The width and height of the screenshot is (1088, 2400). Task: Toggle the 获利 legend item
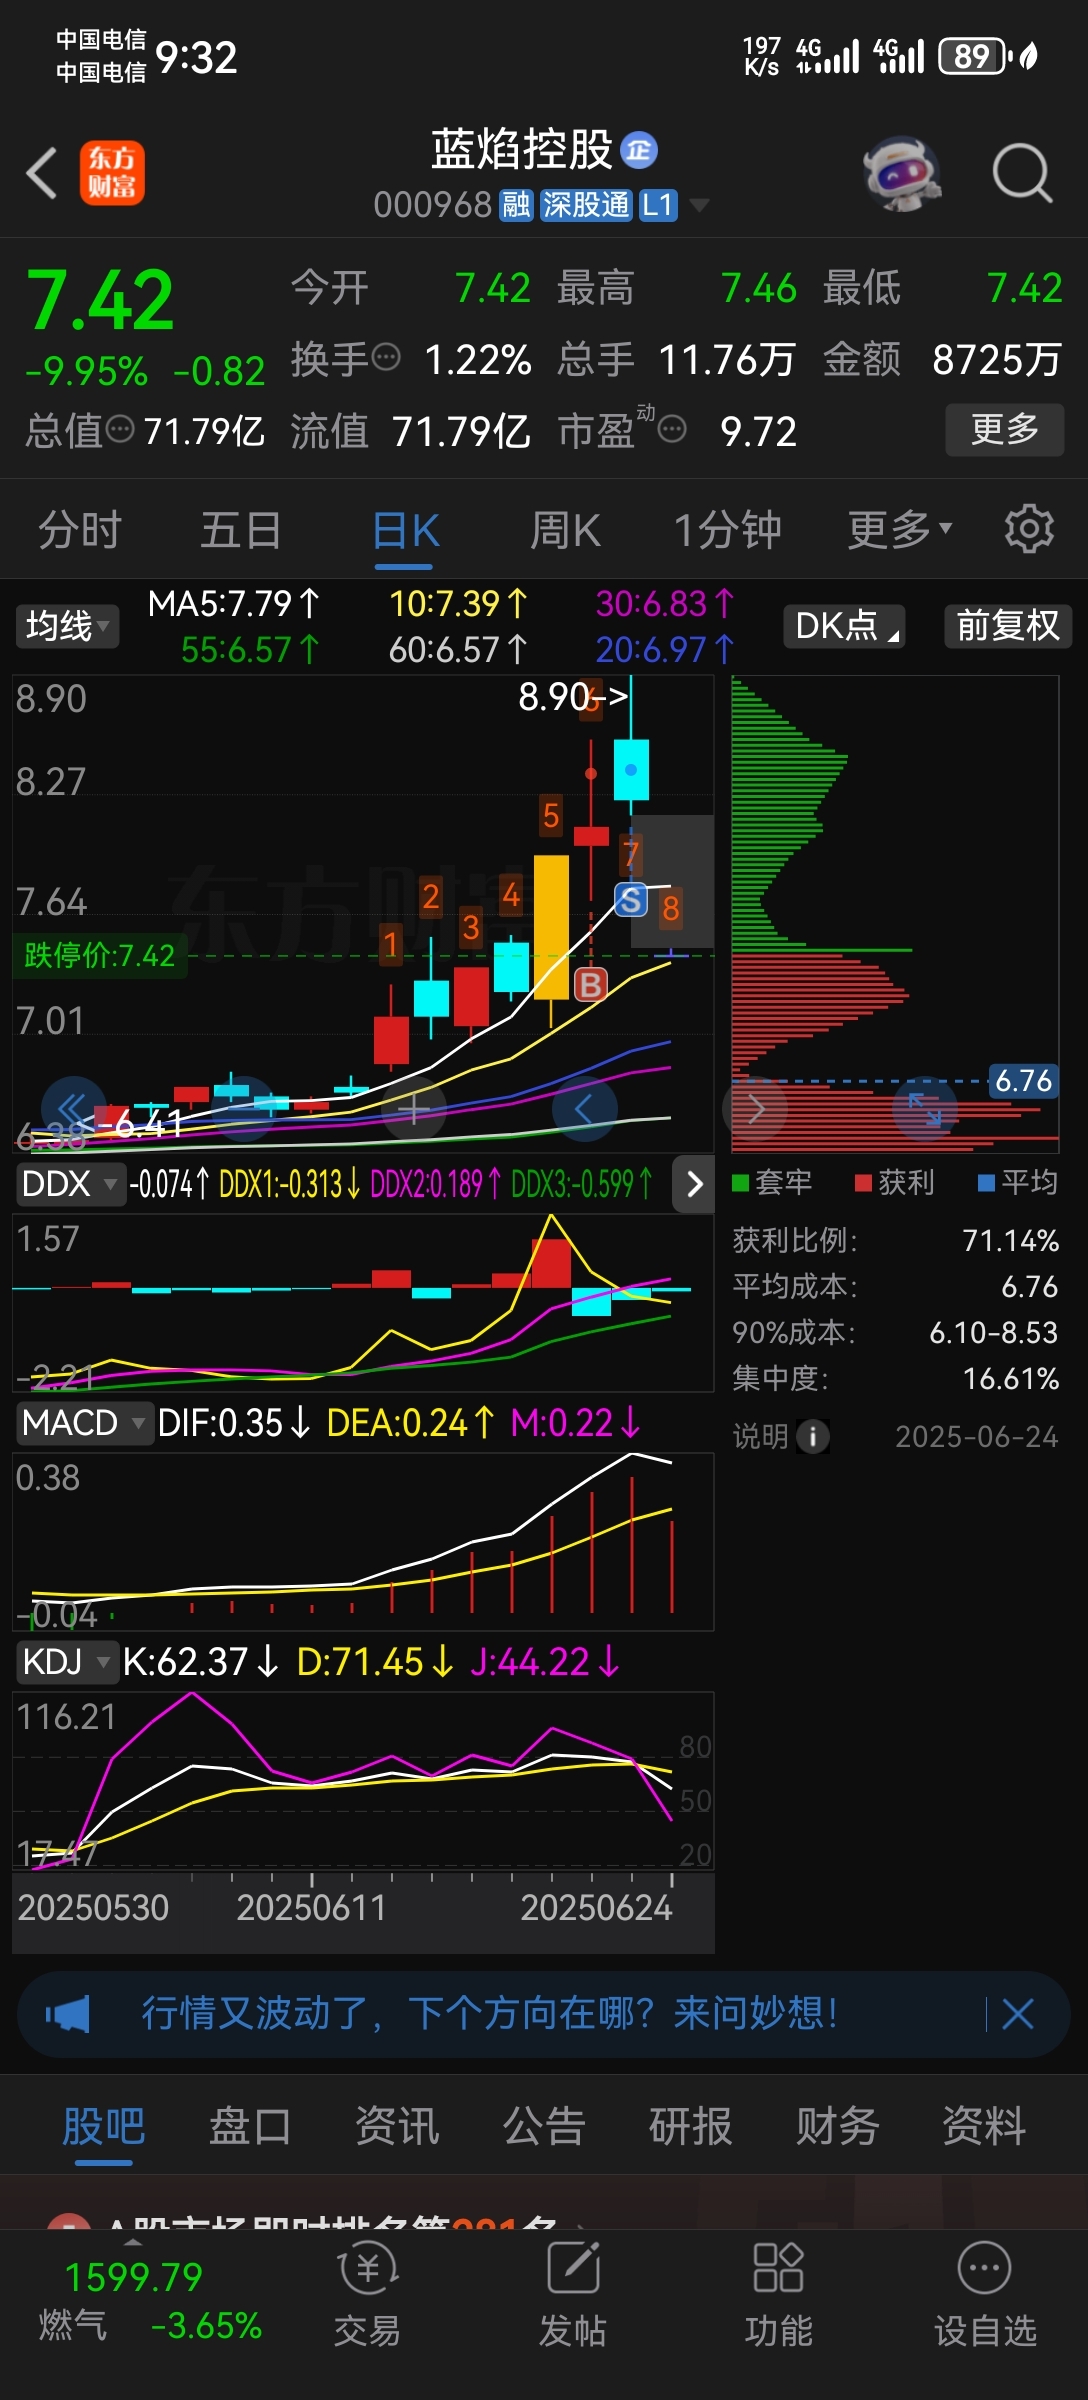click(x=895, y=1182)
